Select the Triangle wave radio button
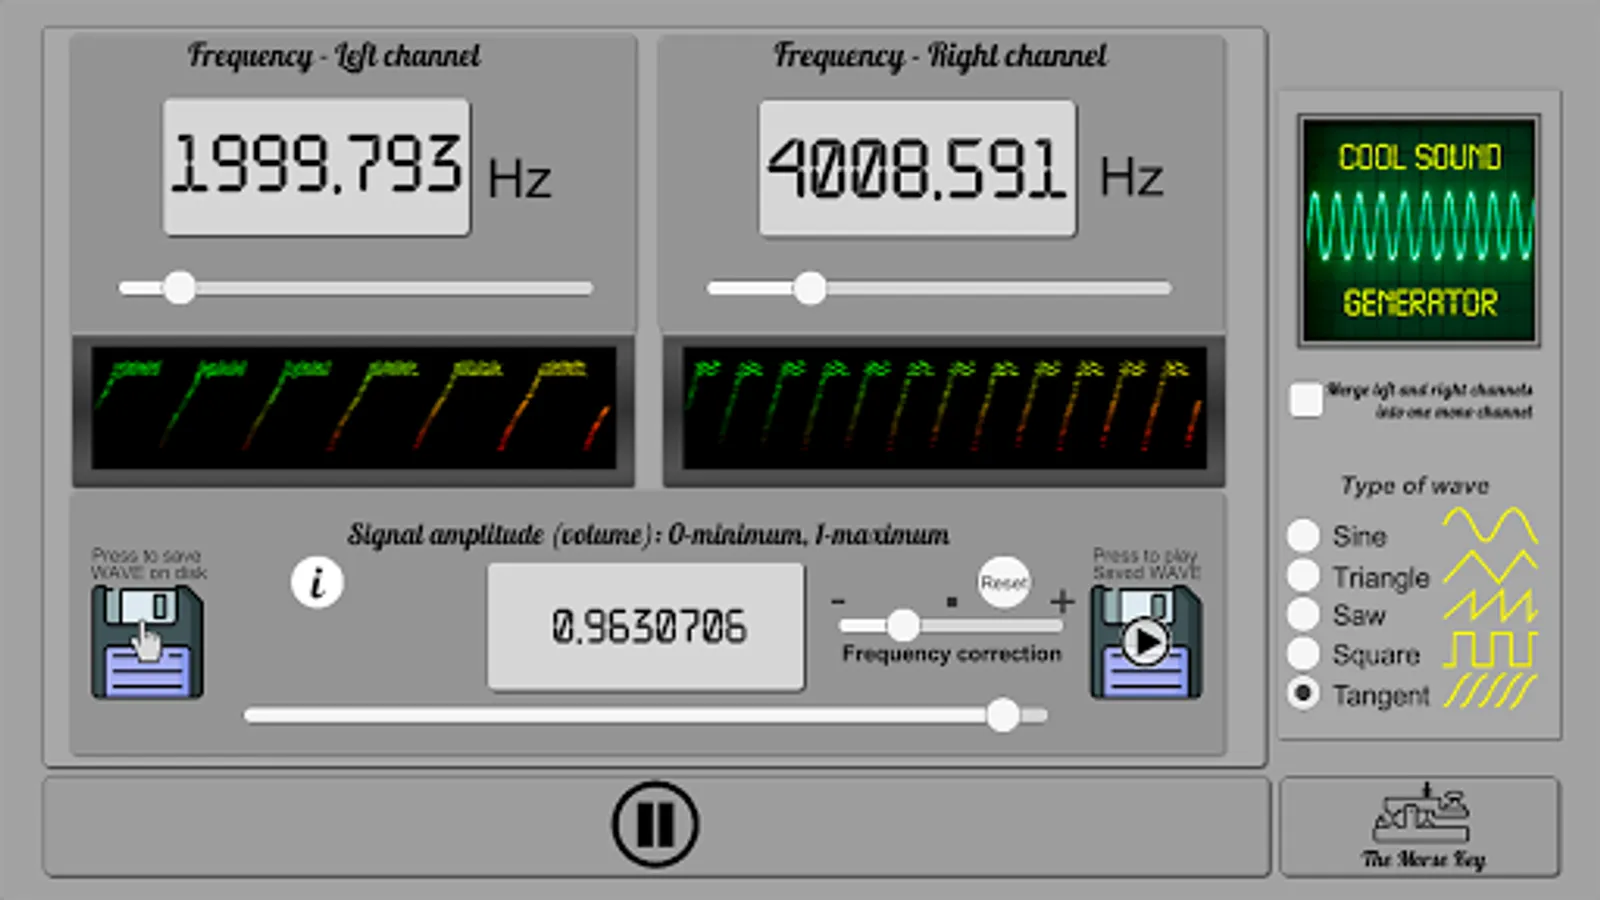The image size is (1600, 900). [1303, 575]
